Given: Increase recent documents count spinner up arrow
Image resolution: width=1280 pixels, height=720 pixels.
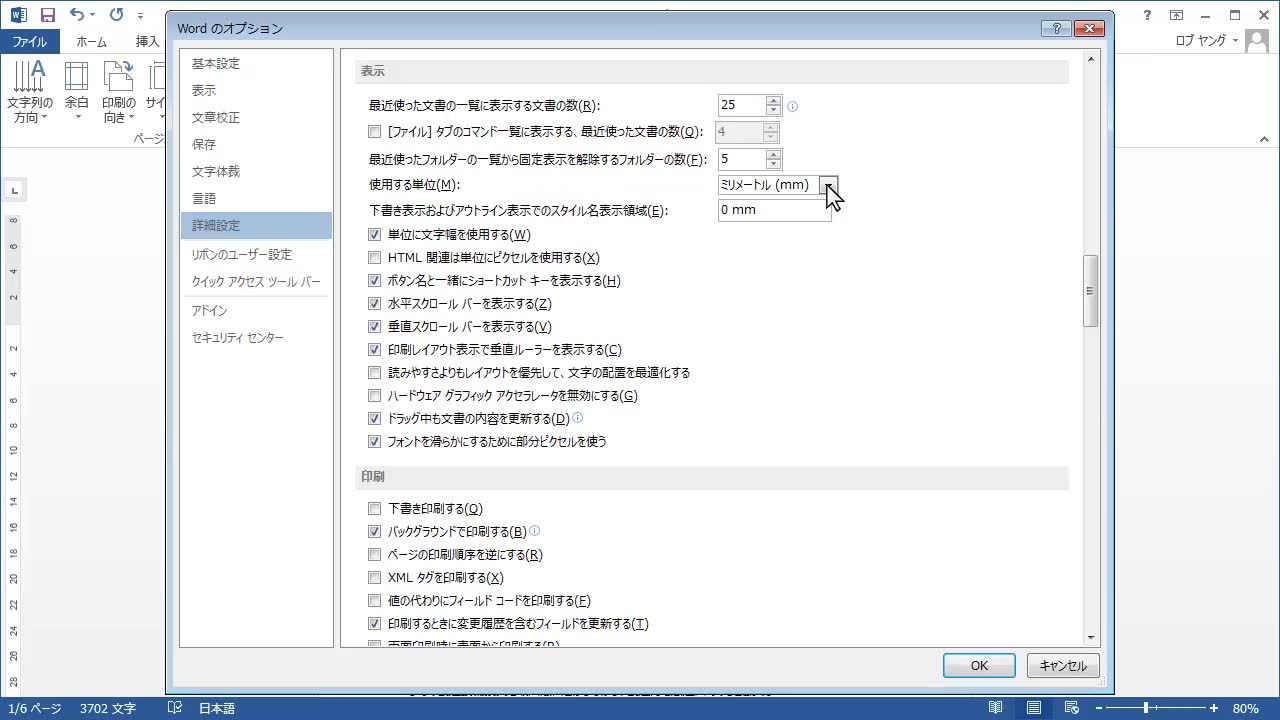Looking at the screenshot, I should point(773,100).
